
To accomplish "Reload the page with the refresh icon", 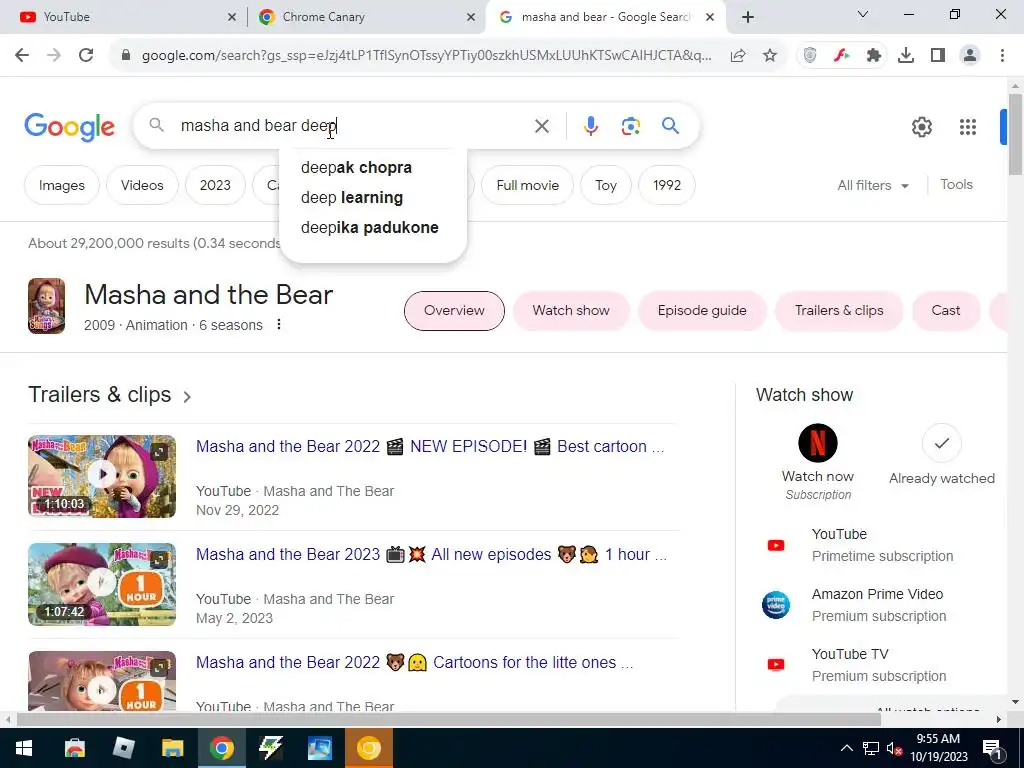I will (86, 56).
